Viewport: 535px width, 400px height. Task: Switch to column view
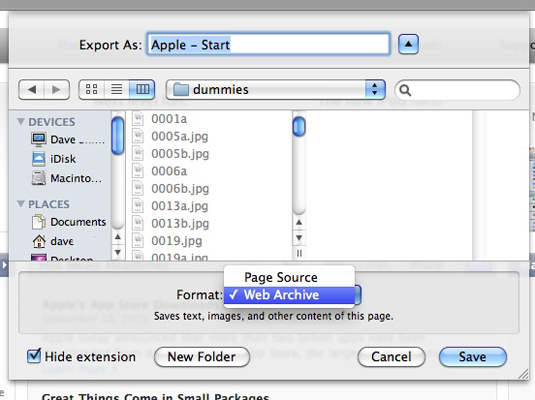point(142,90)
